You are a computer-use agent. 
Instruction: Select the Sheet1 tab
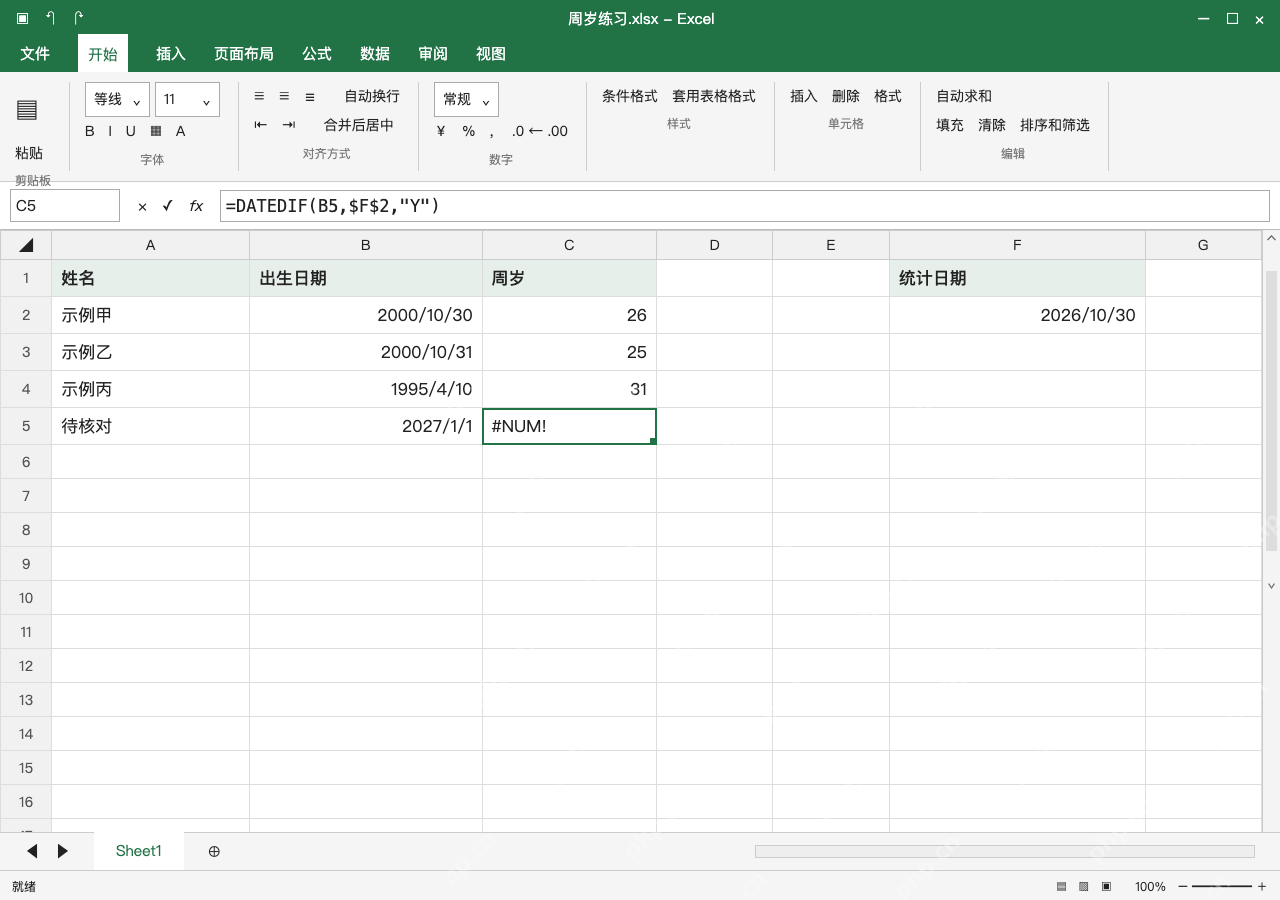tap(139, 851)
